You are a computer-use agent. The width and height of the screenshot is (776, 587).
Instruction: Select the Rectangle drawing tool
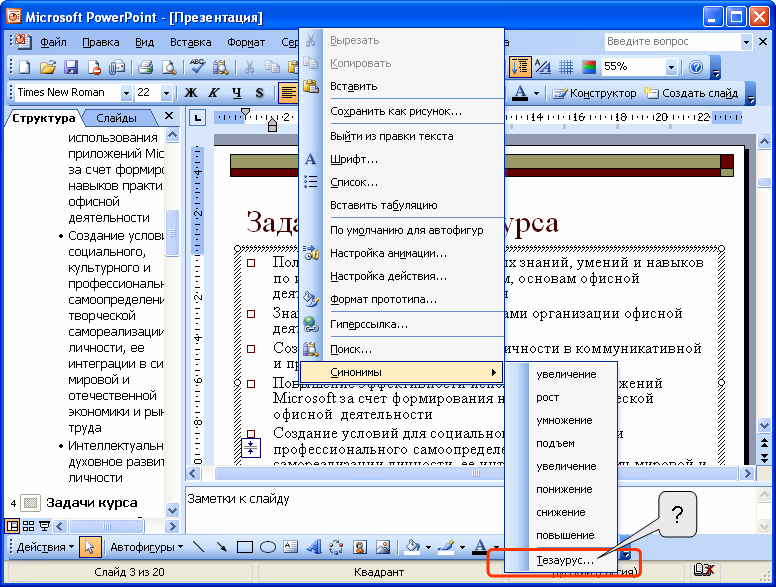[x=244, y=547]
